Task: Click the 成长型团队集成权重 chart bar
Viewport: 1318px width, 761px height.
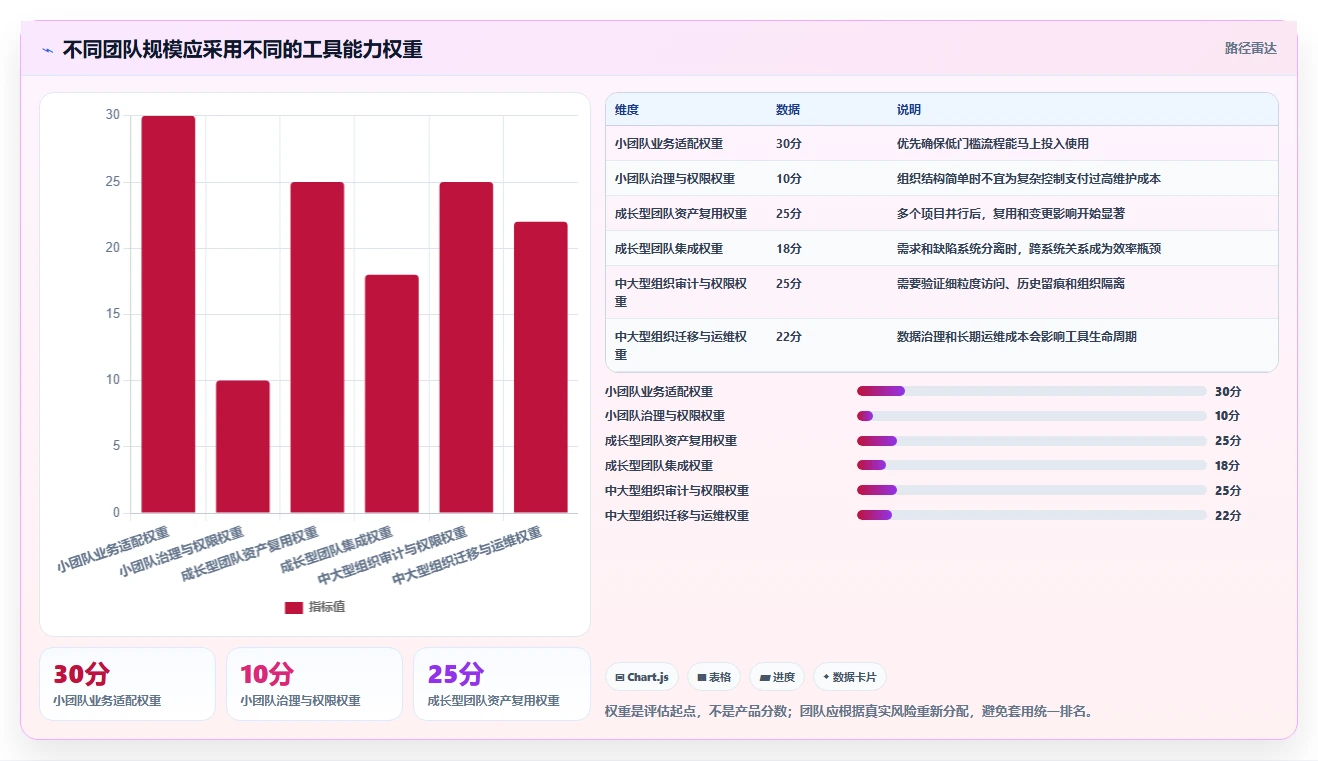Action: click(392, 394)
